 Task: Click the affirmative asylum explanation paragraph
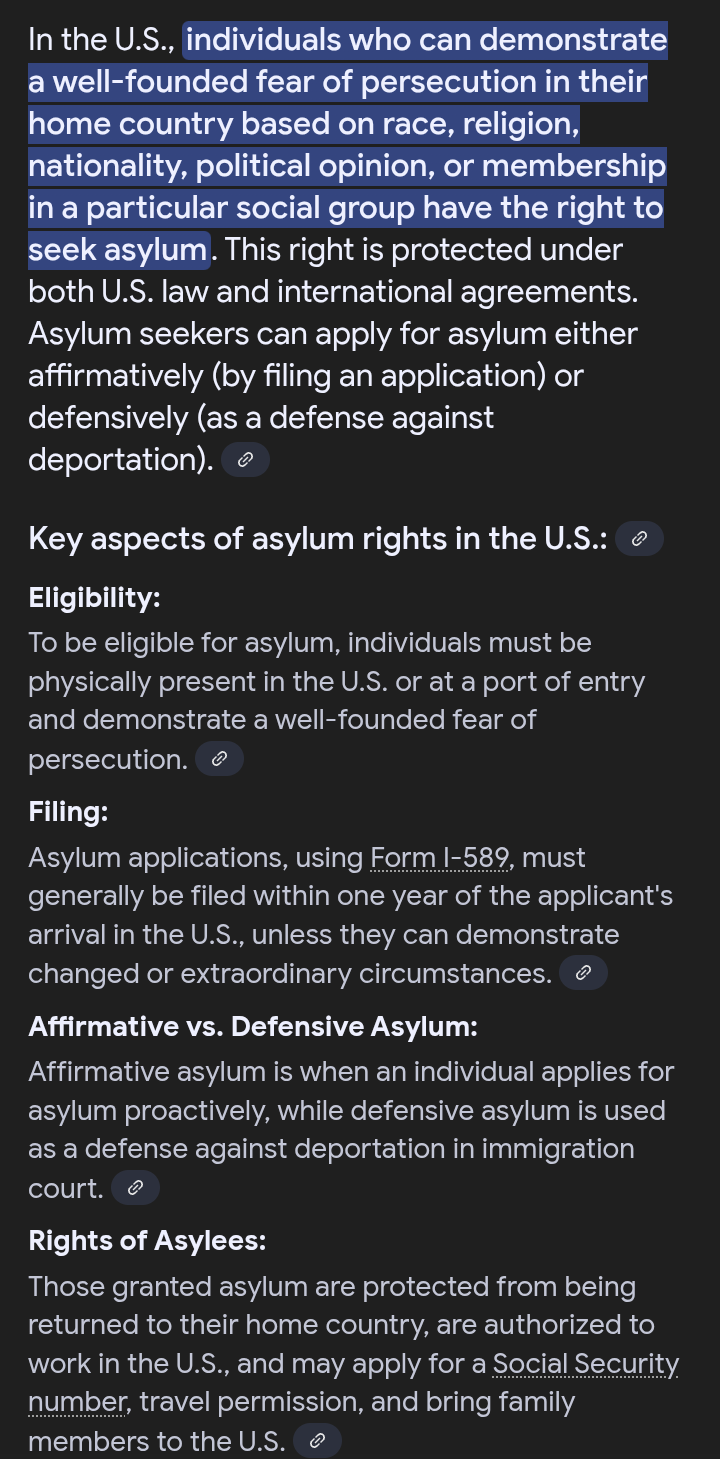(x=351, y=1130)
